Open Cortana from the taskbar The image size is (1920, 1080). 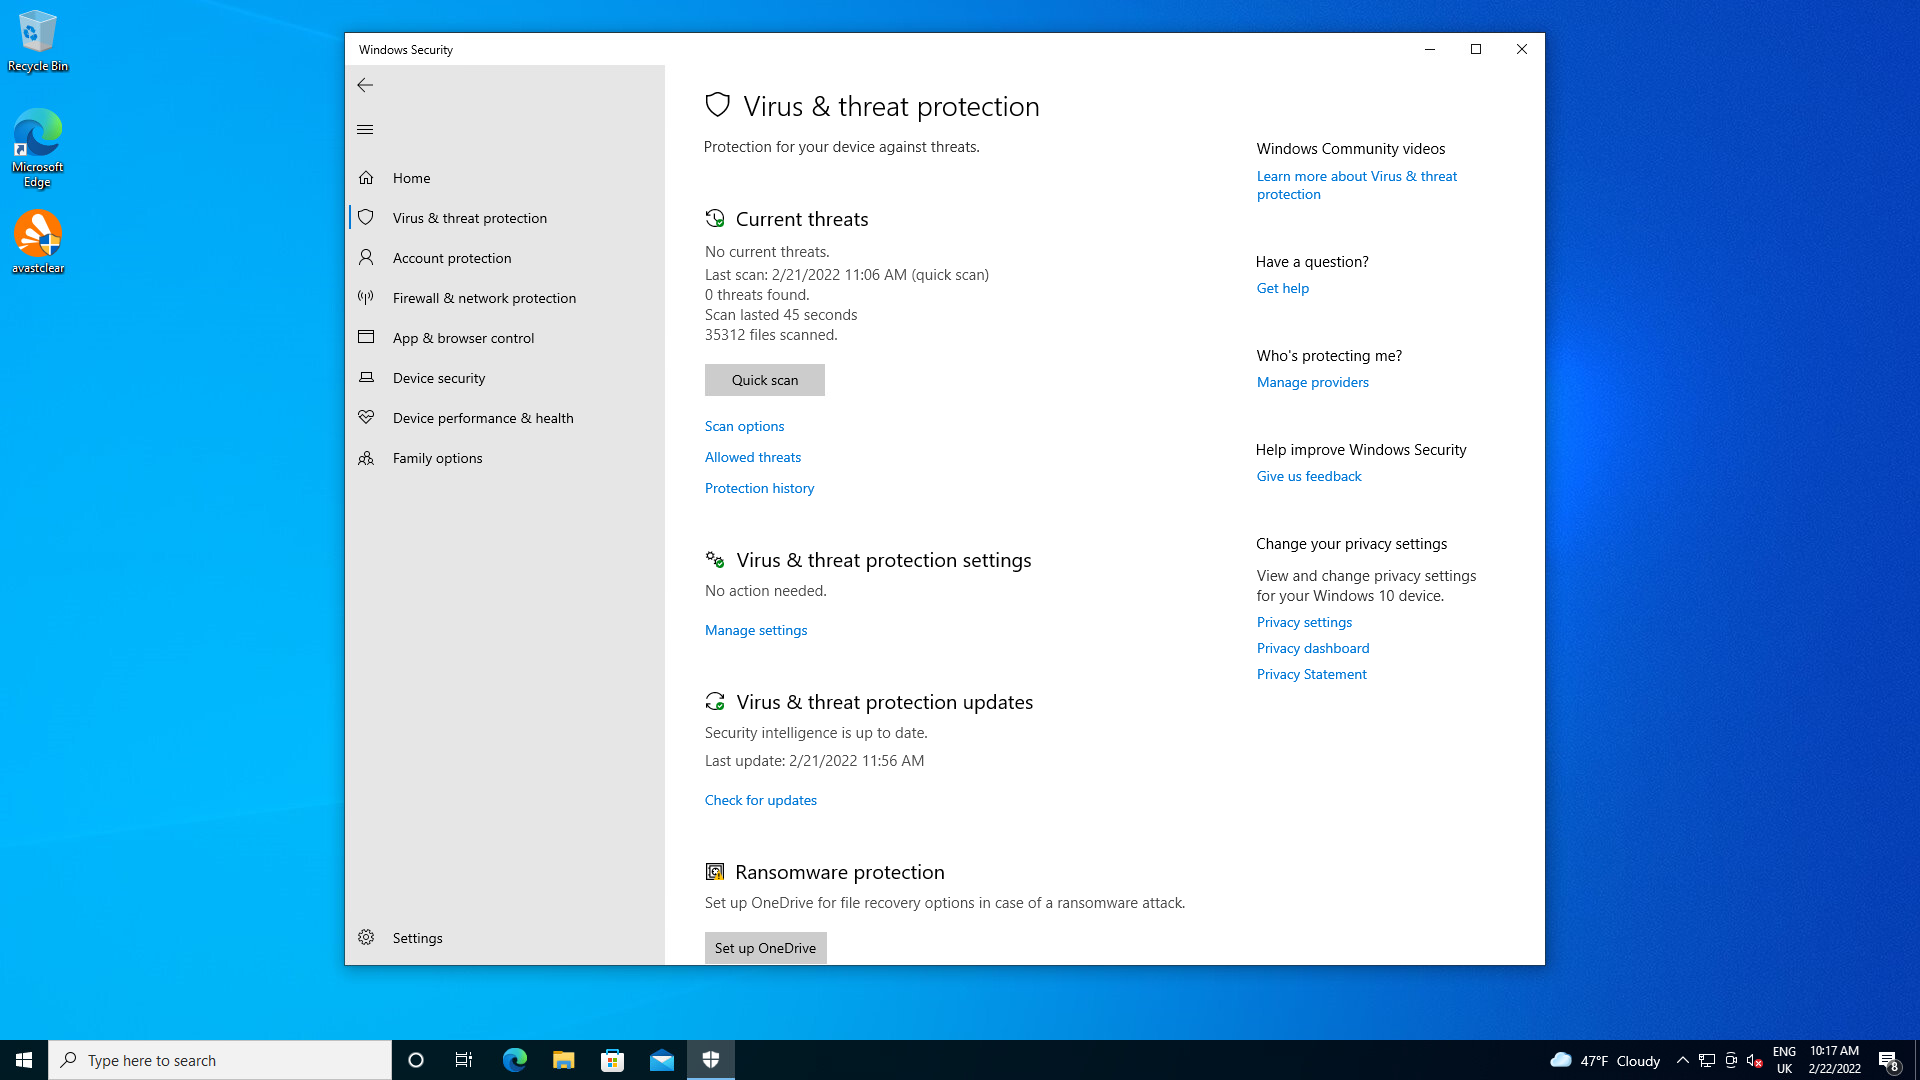coord(416,1060)
